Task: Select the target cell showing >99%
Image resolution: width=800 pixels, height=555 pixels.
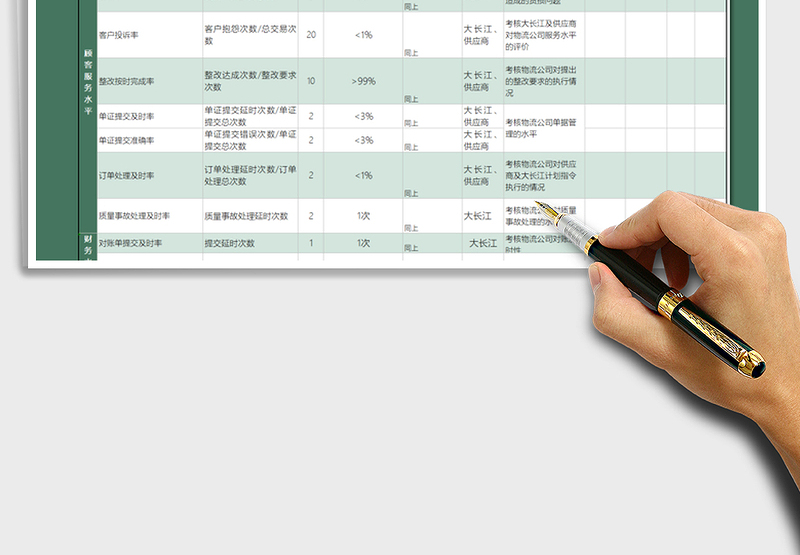Action: (363, 81)
